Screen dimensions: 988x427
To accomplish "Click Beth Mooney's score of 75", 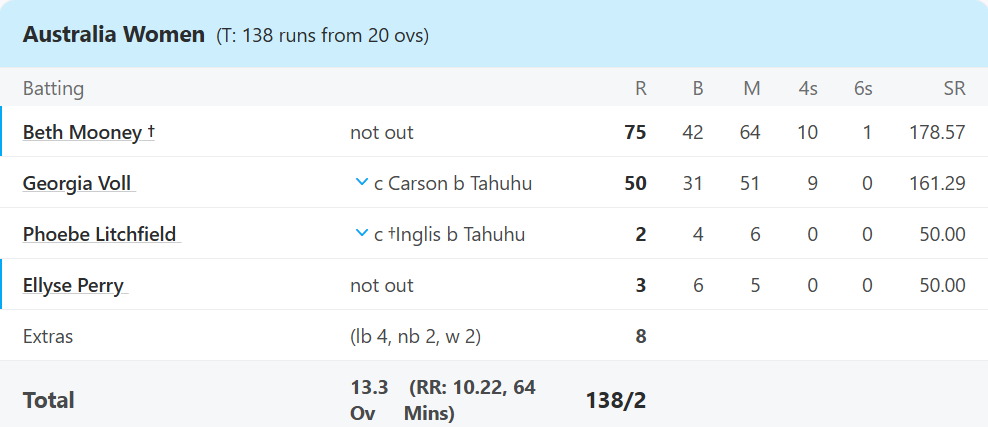I will click(x=635, y=133).
